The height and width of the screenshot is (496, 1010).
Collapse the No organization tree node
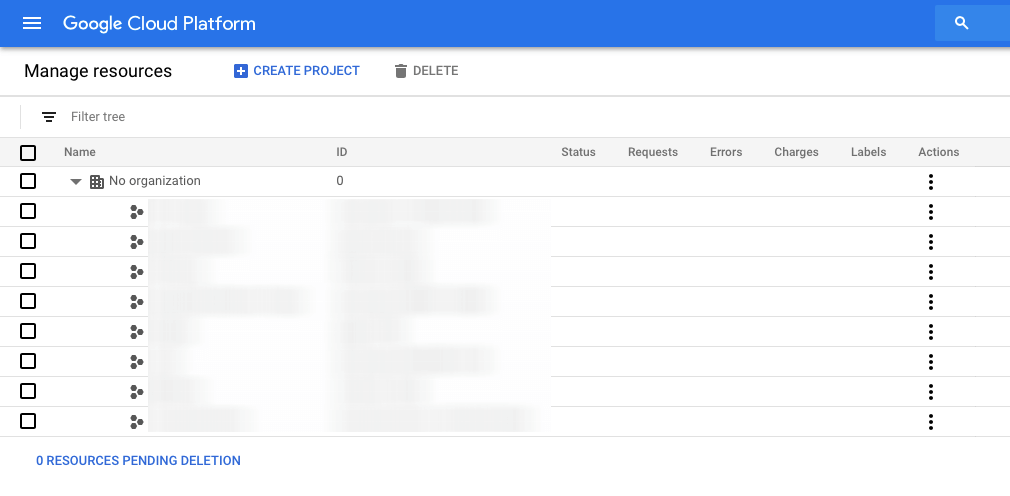tap(76, 182)
